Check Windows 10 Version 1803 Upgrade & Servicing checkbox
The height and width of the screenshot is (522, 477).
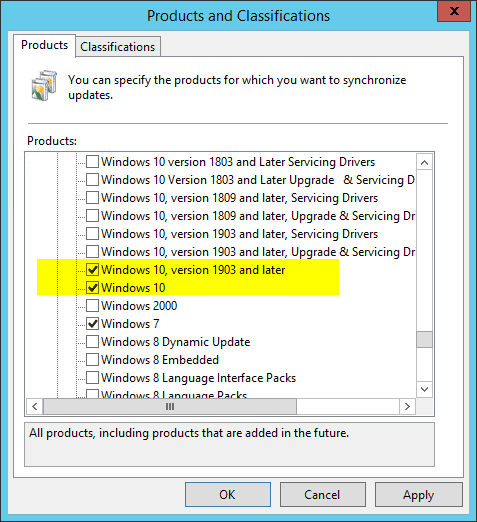point(92,180)
